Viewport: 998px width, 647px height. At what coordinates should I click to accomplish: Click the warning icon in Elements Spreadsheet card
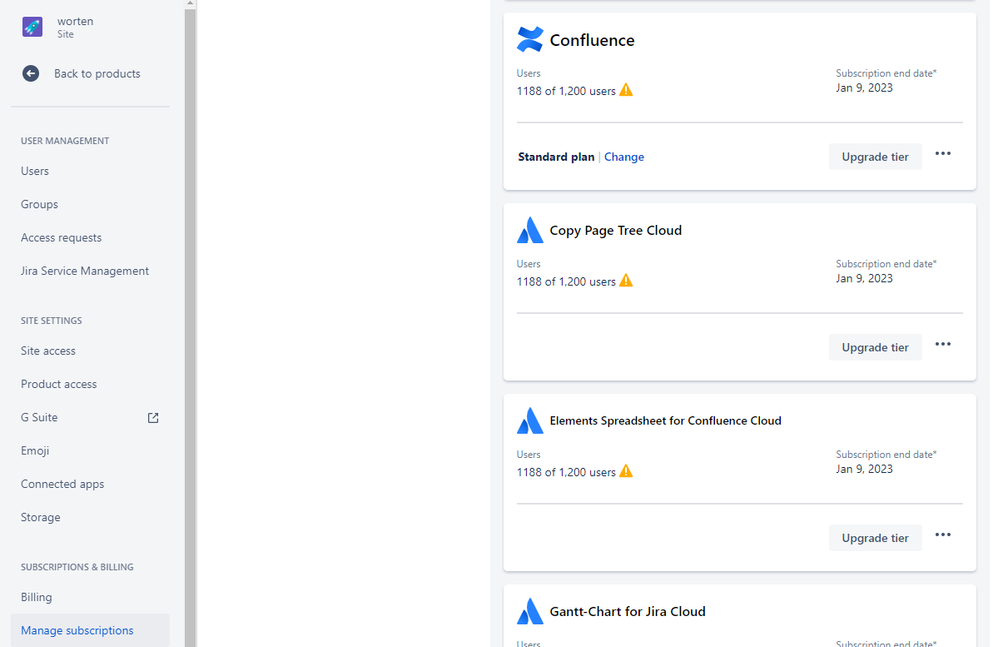(x=626, y=471)
